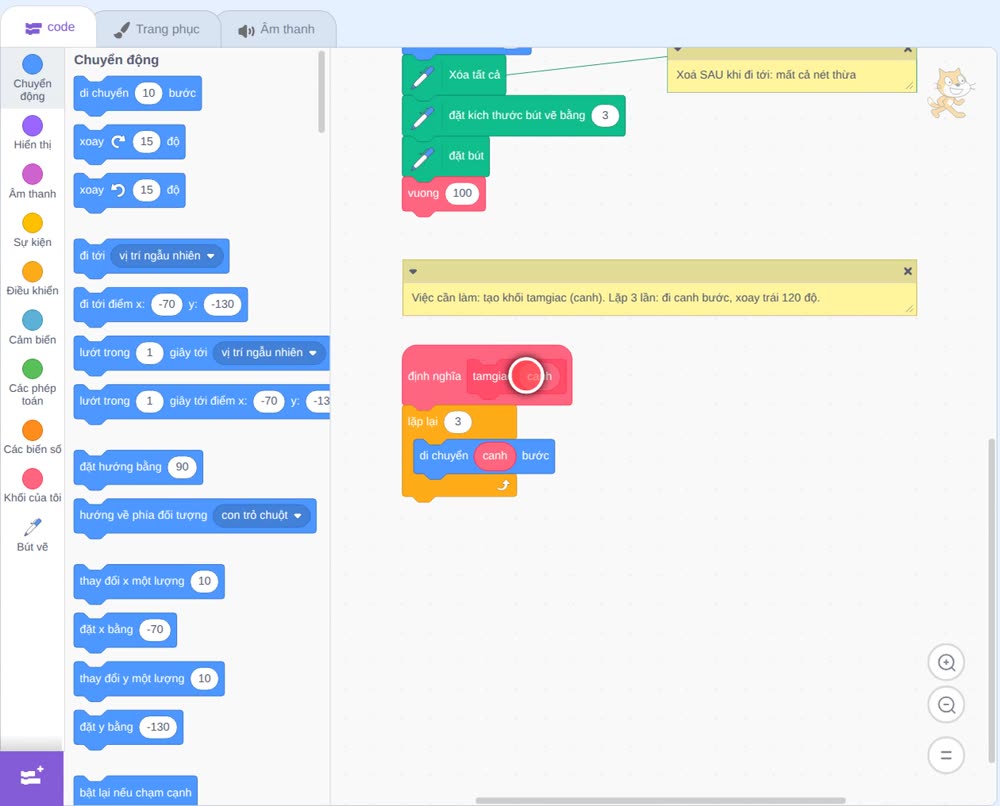Collapse the 'Việc cần làm' comment
This screenshot has width=1000, height=806.
pos(413,272)
